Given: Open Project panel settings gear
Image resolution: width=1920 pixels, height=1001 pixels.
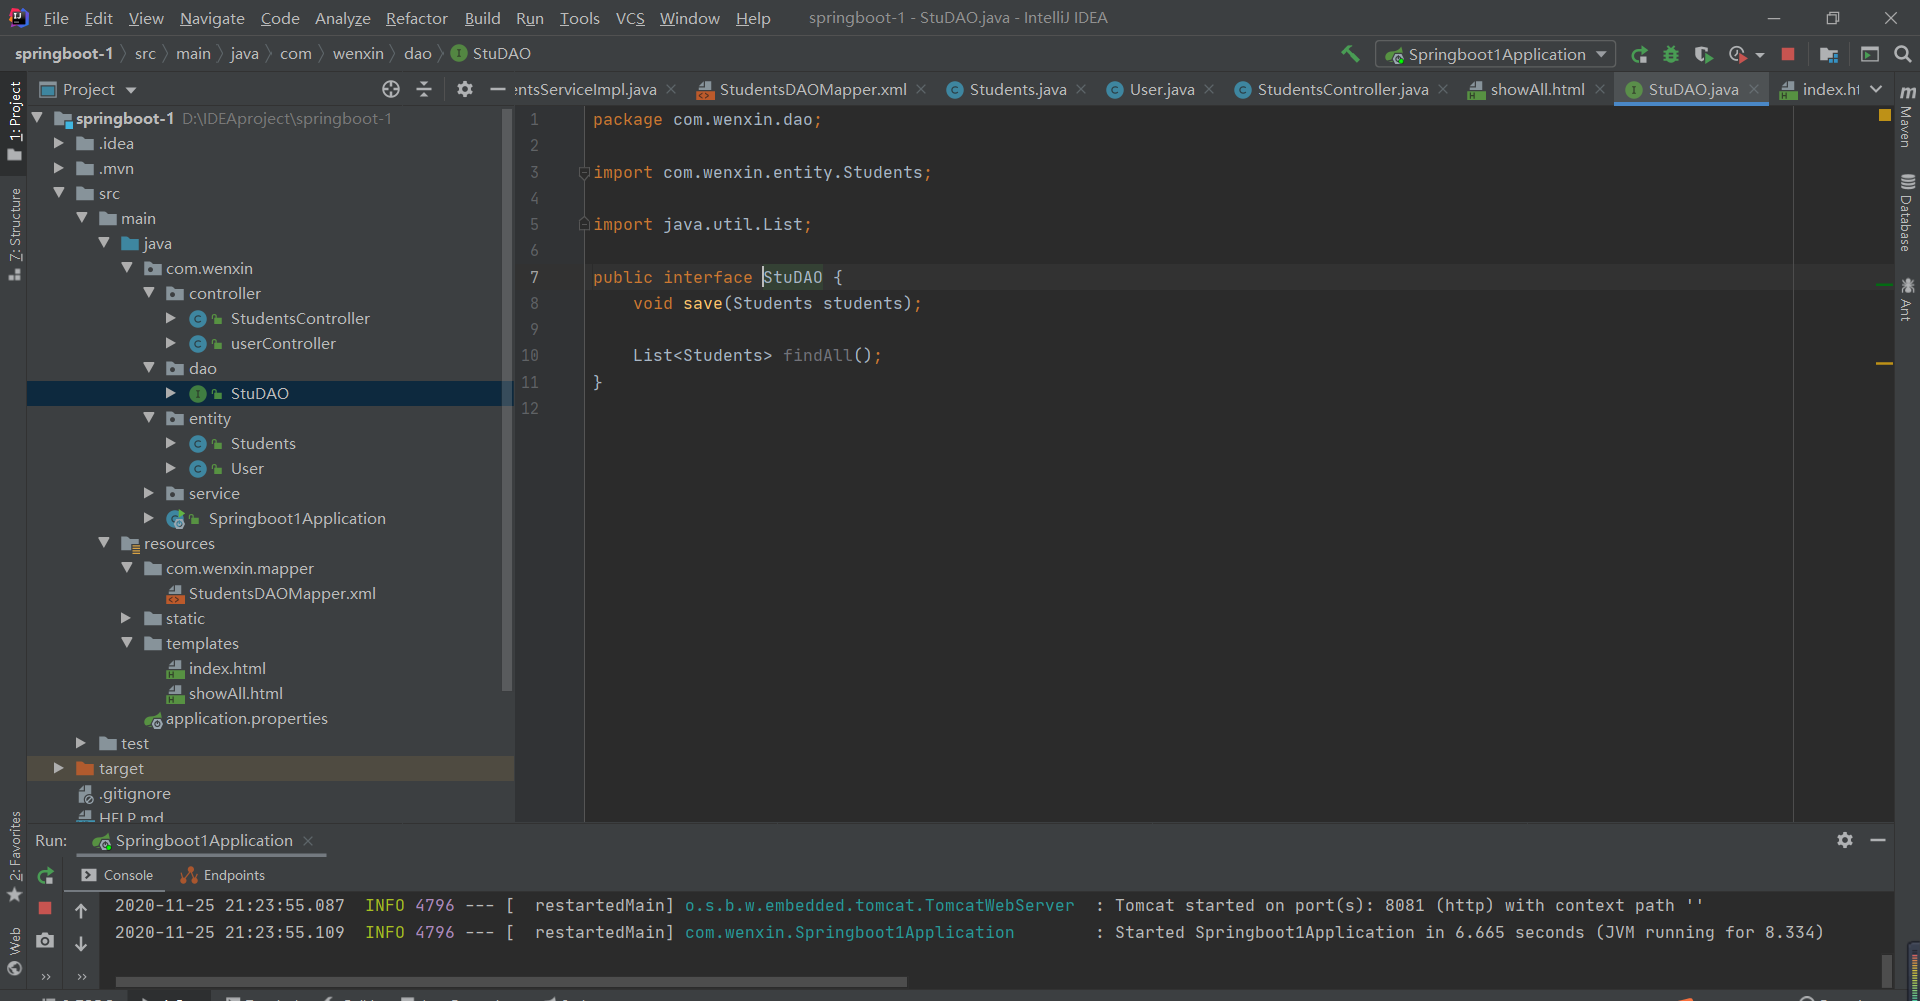Looking at the screenshot, I should click(x=465, y=89).
